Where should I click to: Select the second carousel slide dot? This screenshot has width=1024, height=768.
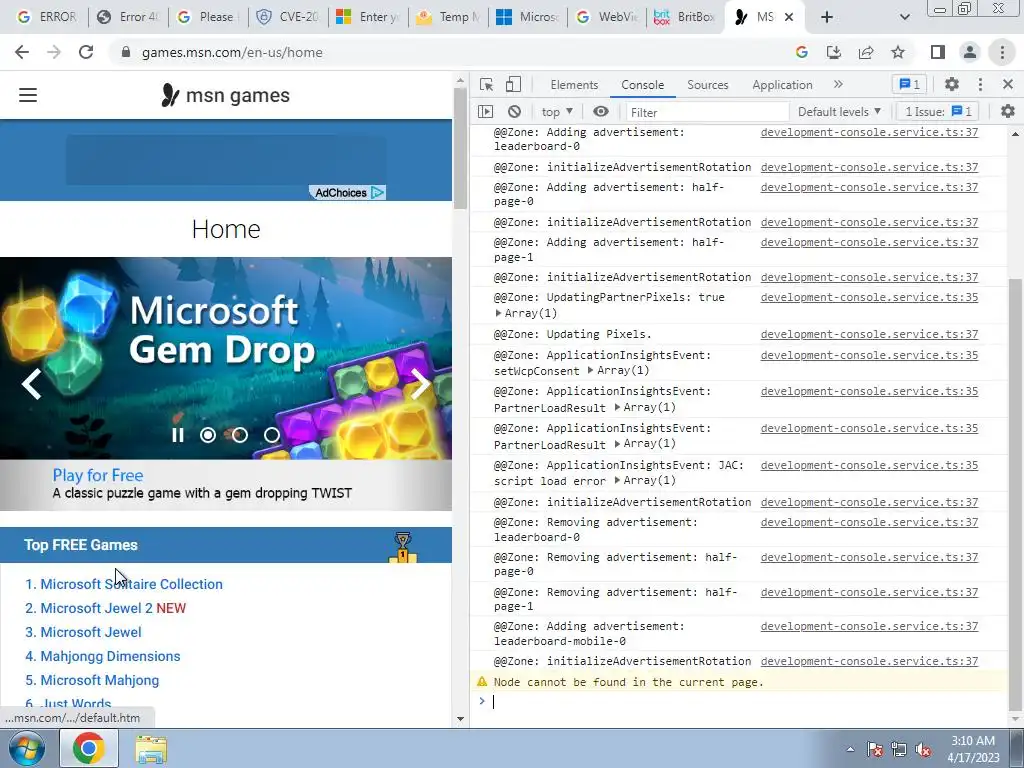pos(240,435)
